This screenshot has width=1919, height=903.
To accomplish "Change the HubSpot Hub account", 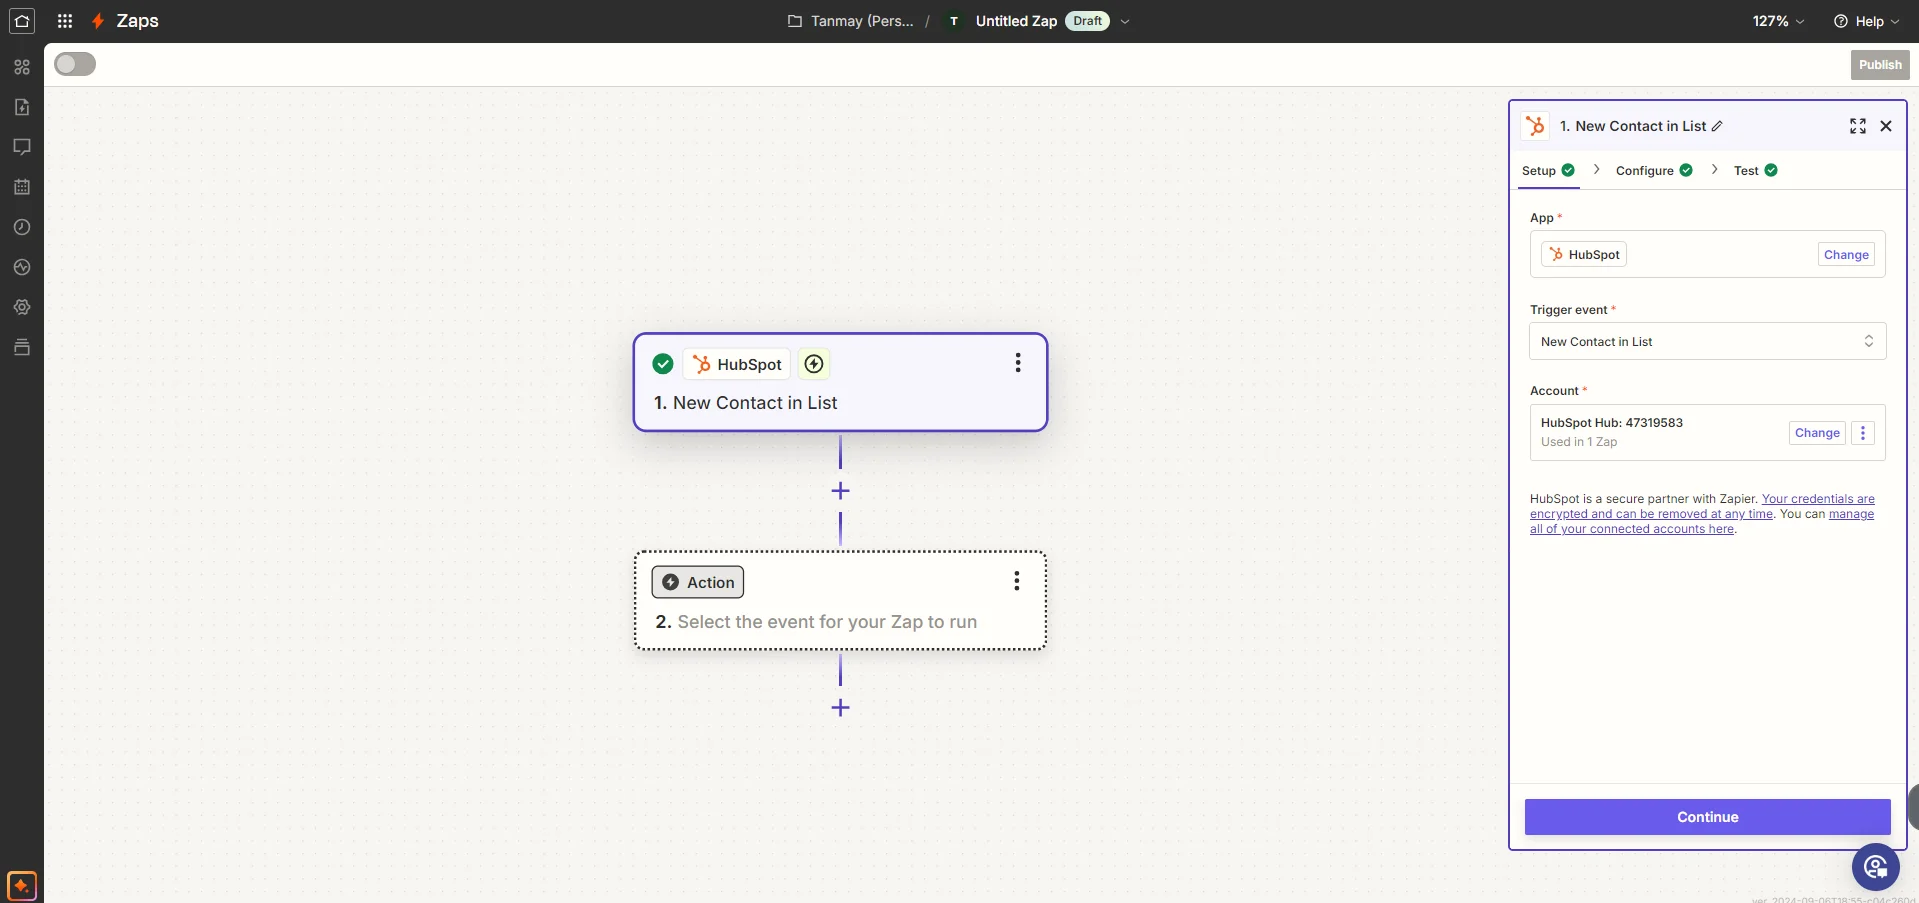I will (1817, 433).
